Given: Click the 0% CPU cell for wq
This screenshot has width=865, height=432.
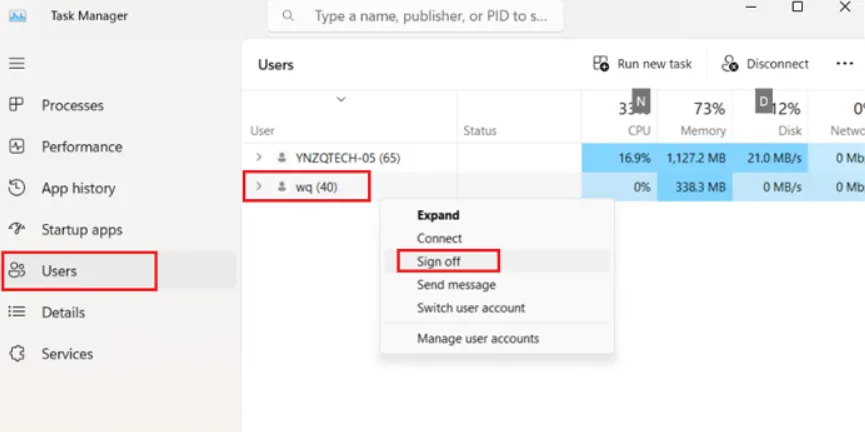Looking at the screenshot, I should coord(620,187).
